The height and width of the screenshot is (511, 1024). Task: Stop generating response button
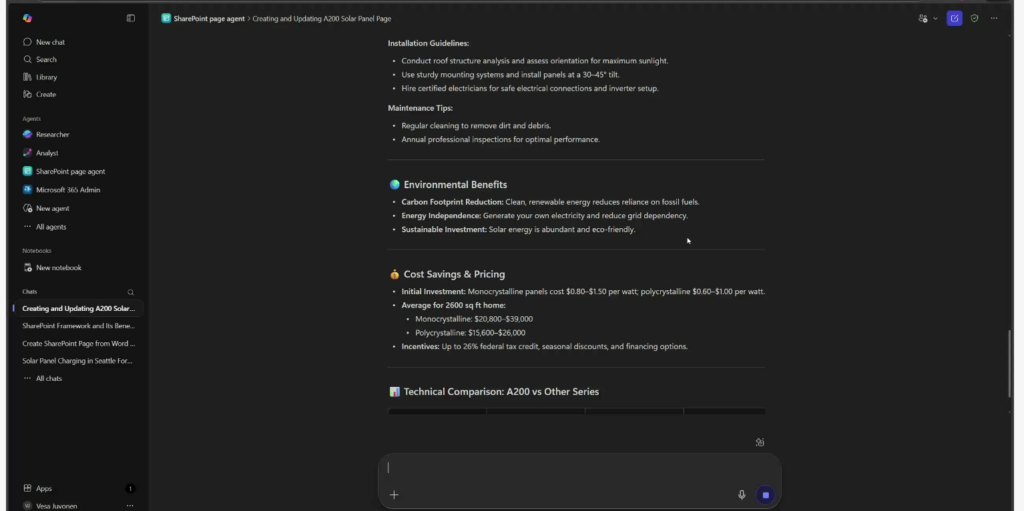click(765, 494)
